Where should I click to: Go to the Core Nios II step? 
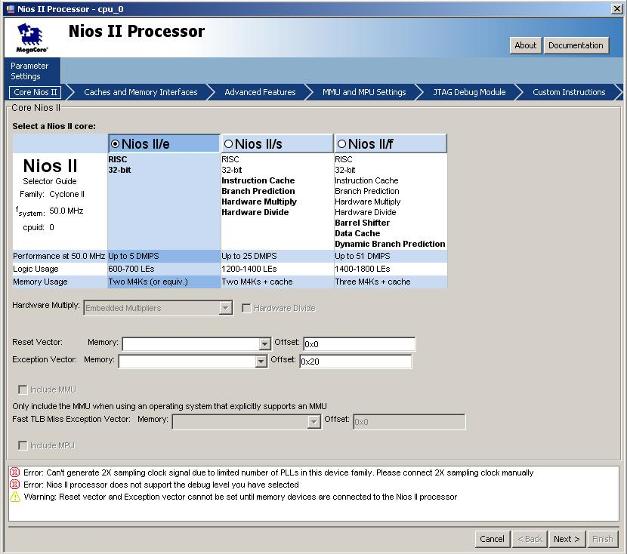click(x=35, y=92)
